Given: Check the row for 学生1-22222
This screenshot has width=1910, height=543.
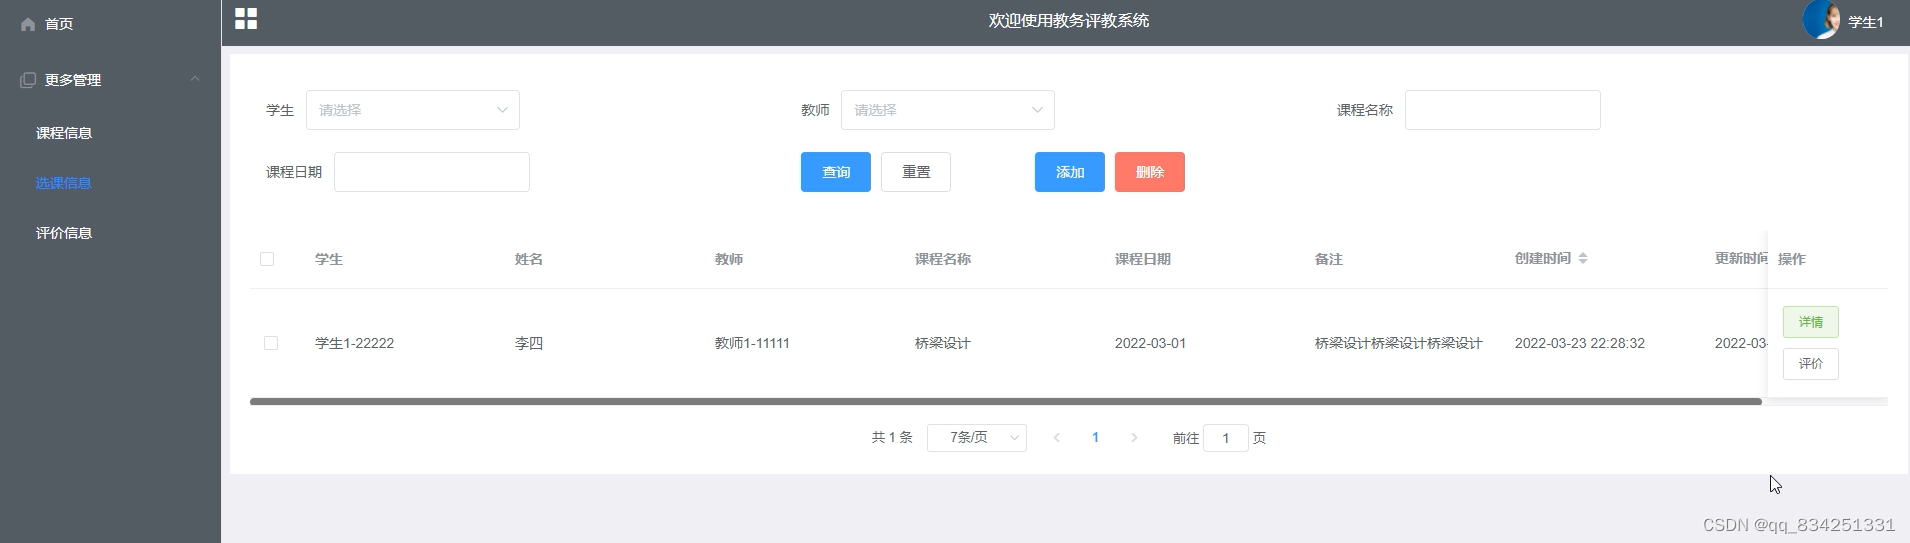Looking at the screenshot, I should click(271, 343).
